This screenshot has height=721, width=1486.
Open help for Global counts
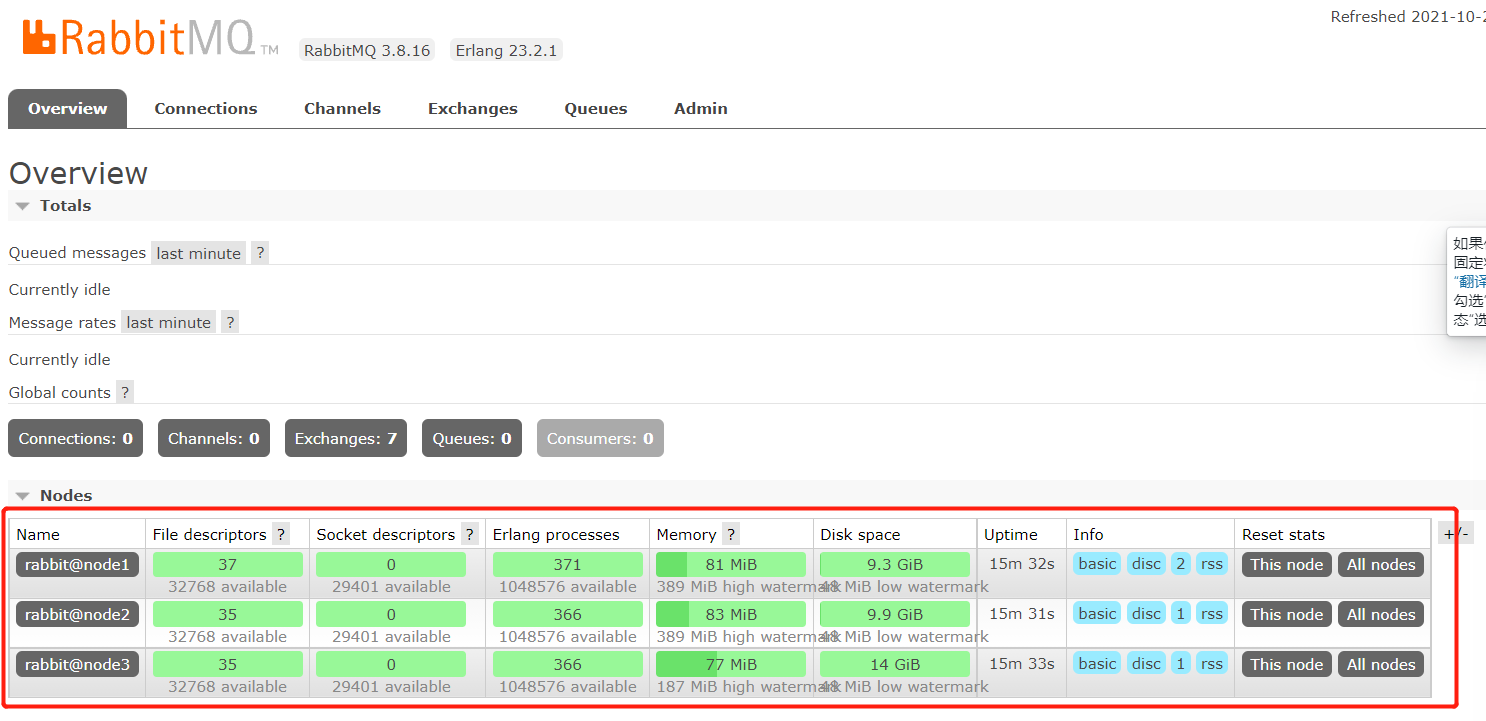[125, 392]
